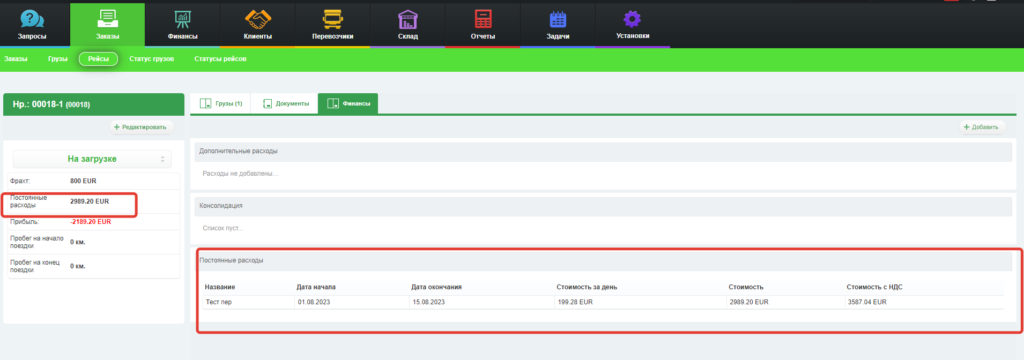Open the Установки gear icon

[x=632, y=19]
